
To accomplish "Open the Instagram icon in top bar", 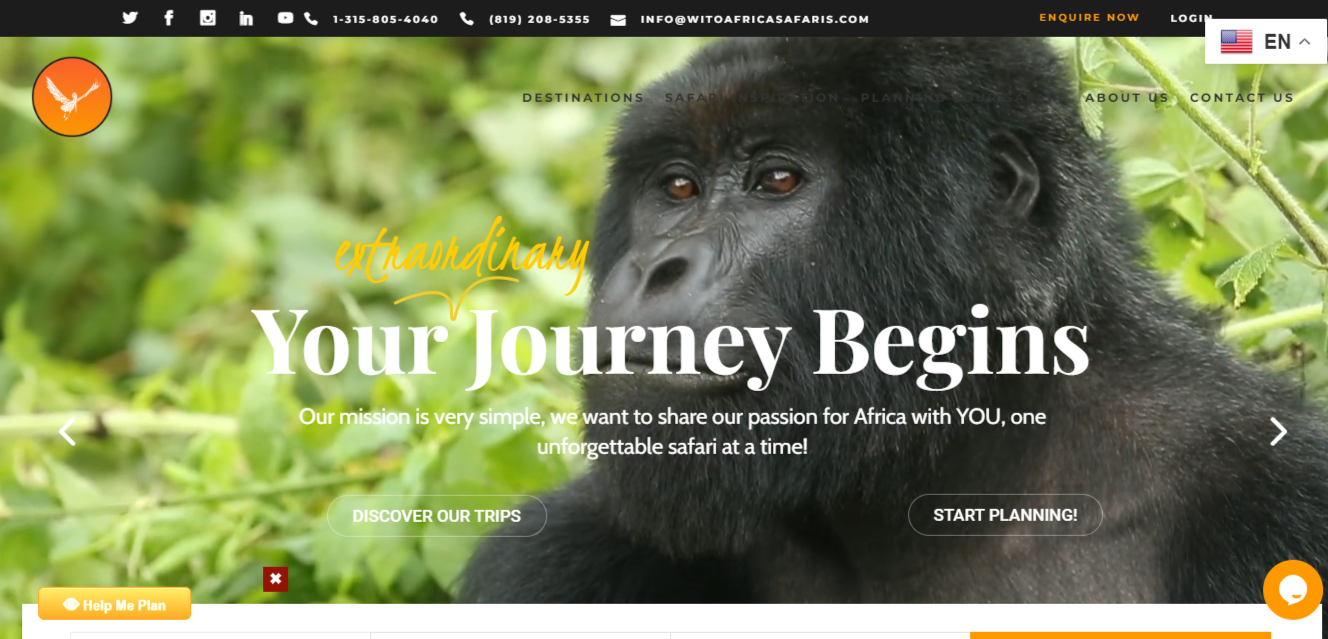I will coord(208,18).
